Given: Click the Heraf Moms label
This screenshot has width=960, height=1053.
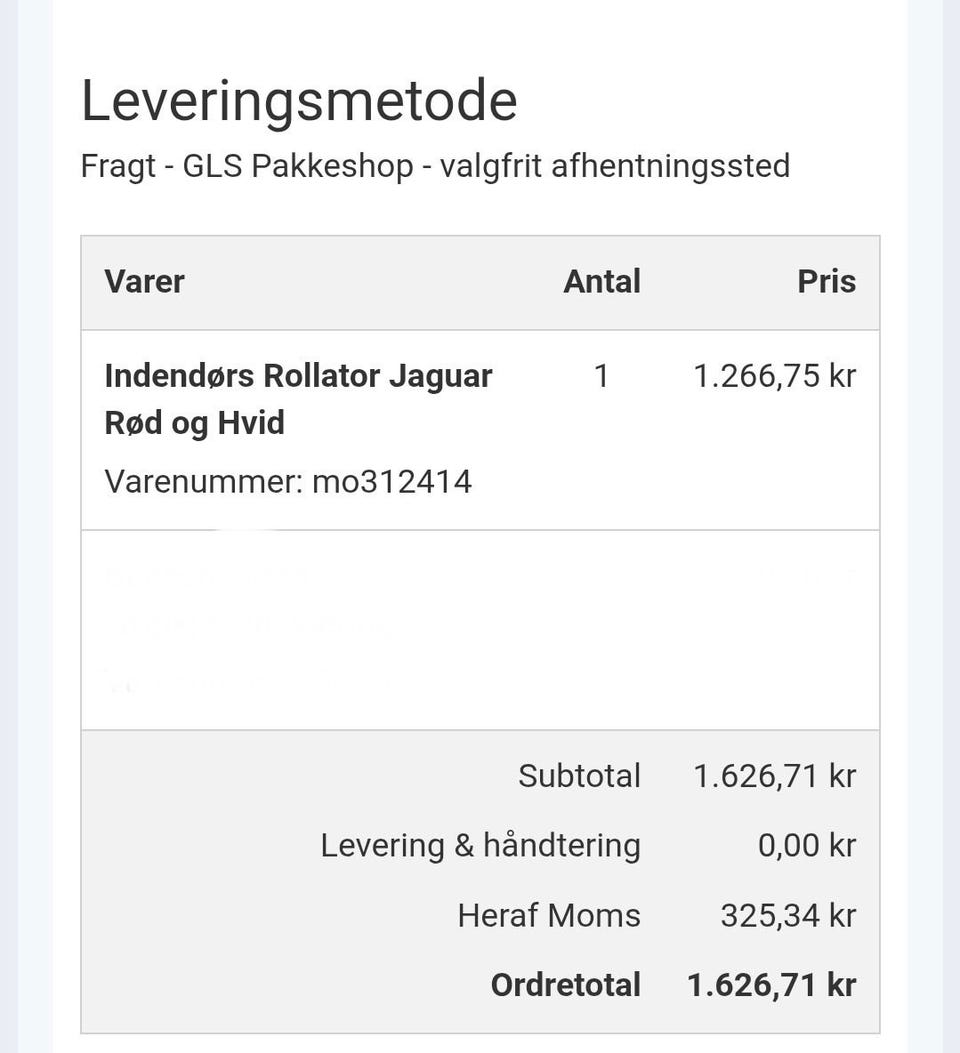Looking at the screenshot, I should pyautogui.click(x=549, y=916).
